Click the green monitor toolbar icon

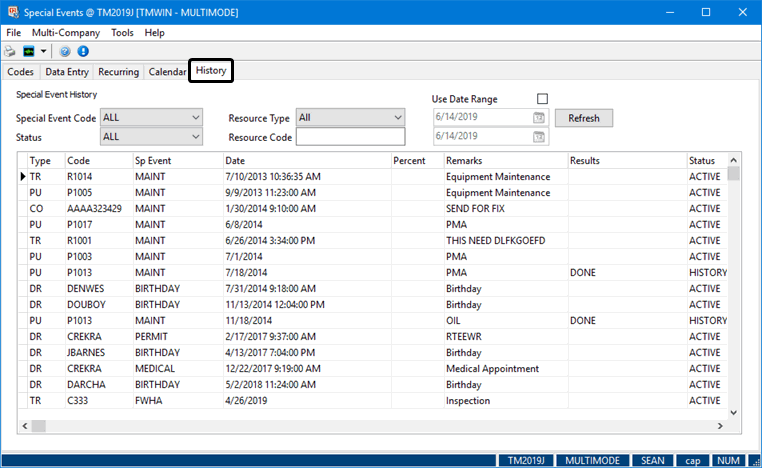point(30,51)
